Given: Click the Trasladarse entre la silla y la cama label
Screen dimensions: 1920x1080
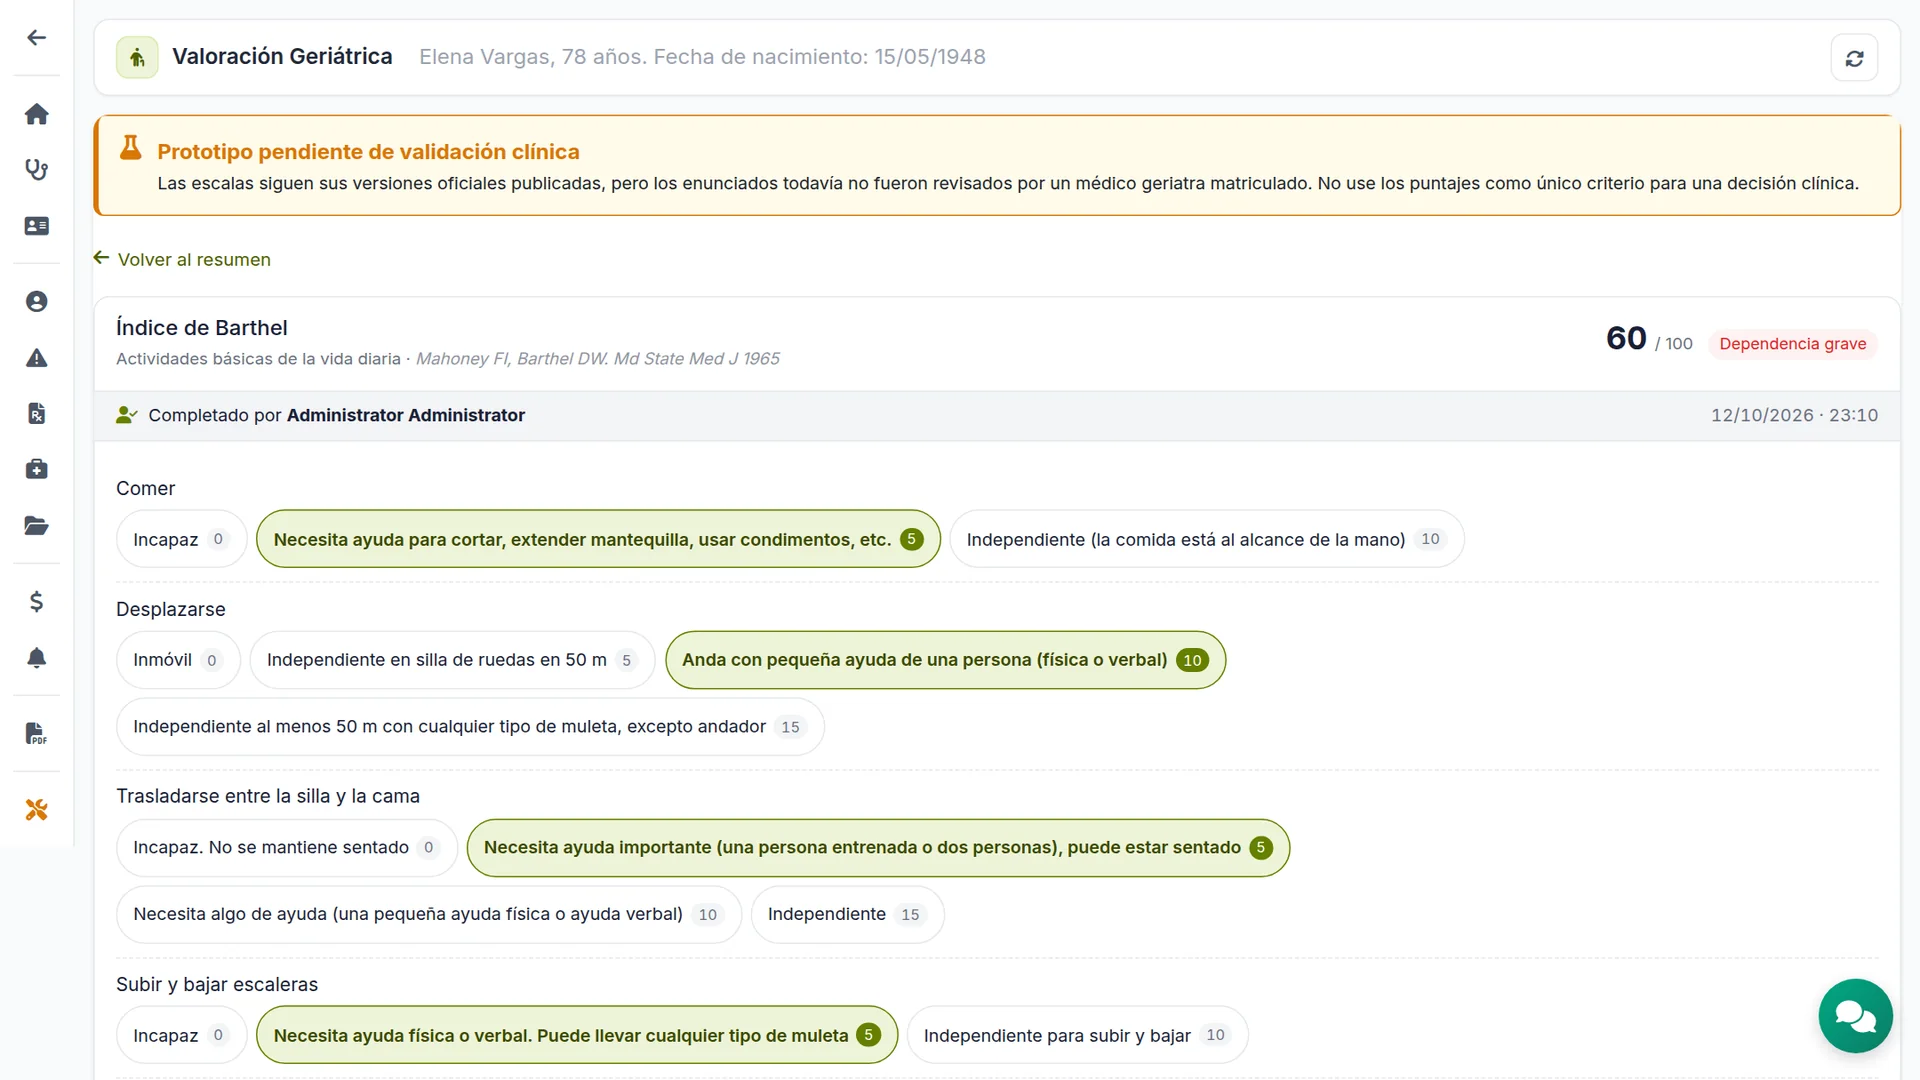Looking at the screenshot, I should point(268,796).
